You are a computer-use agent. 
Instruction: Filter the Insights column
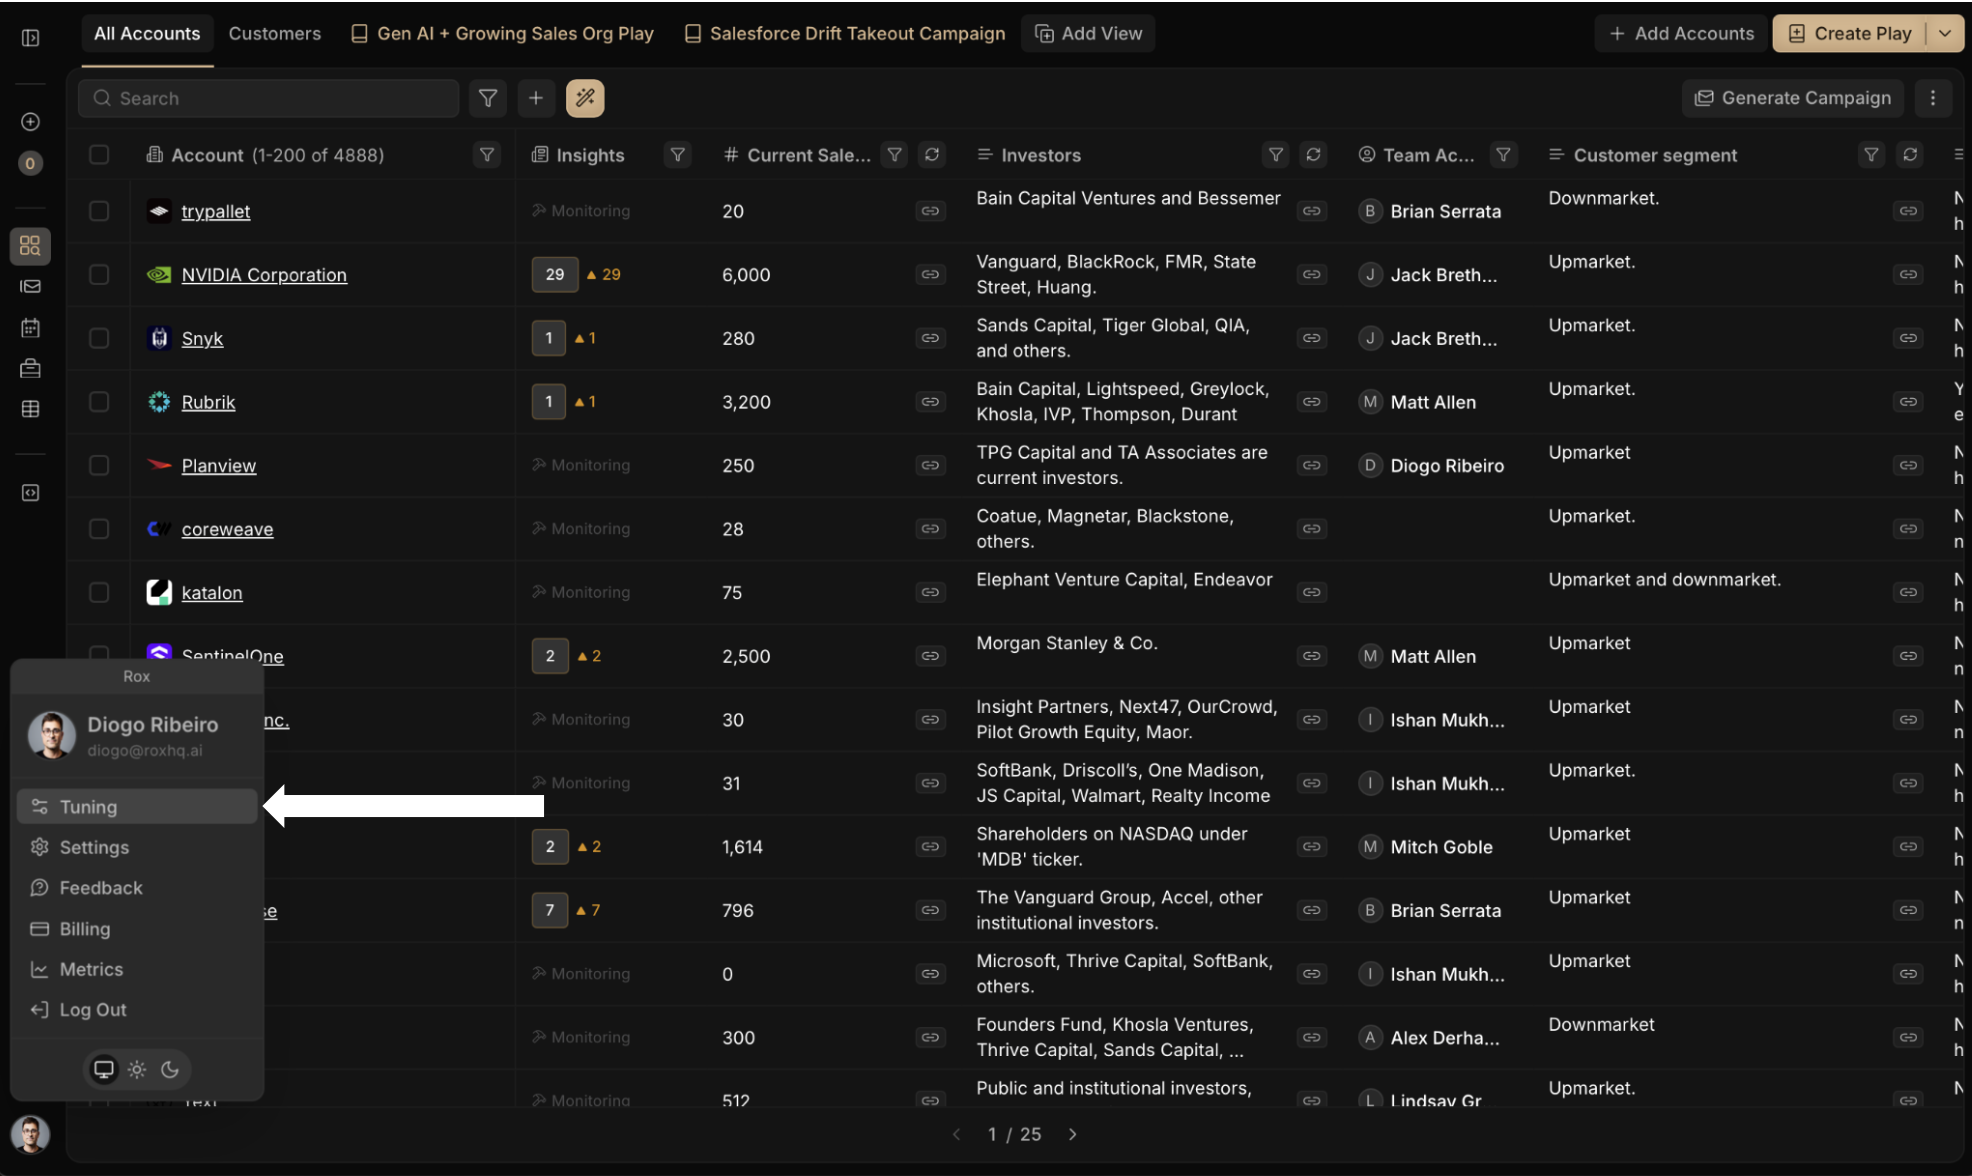pos(677,155)
